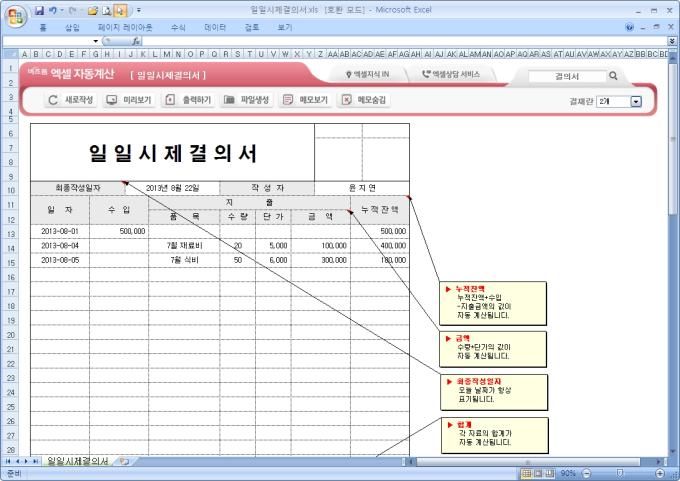This screenshot has width=680, height=481.
Task: Select the column M header
Action: (167, 54)
